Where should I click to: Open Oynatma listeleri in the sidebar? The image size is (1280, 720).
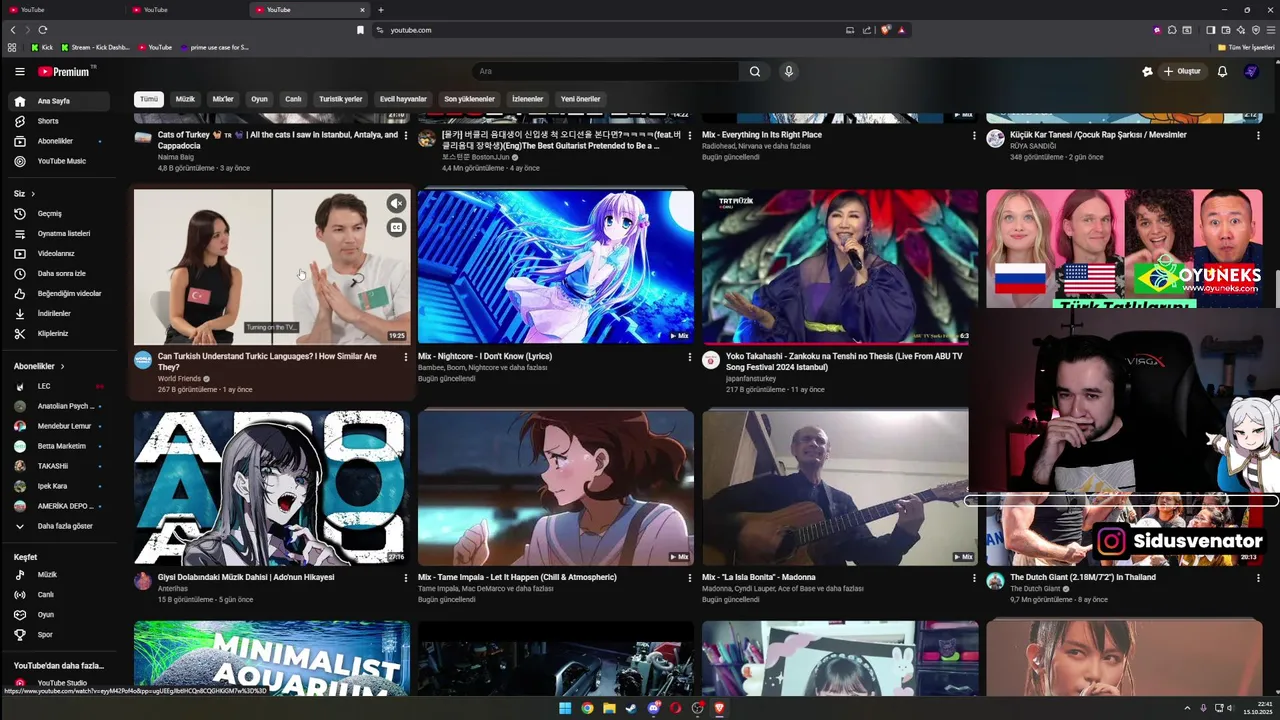tap(58, 233)
